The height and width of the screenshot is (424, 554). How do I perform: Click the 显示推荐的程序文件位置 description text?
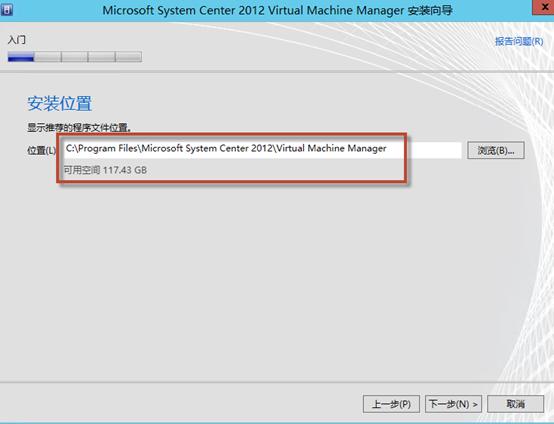coord(79,128)
